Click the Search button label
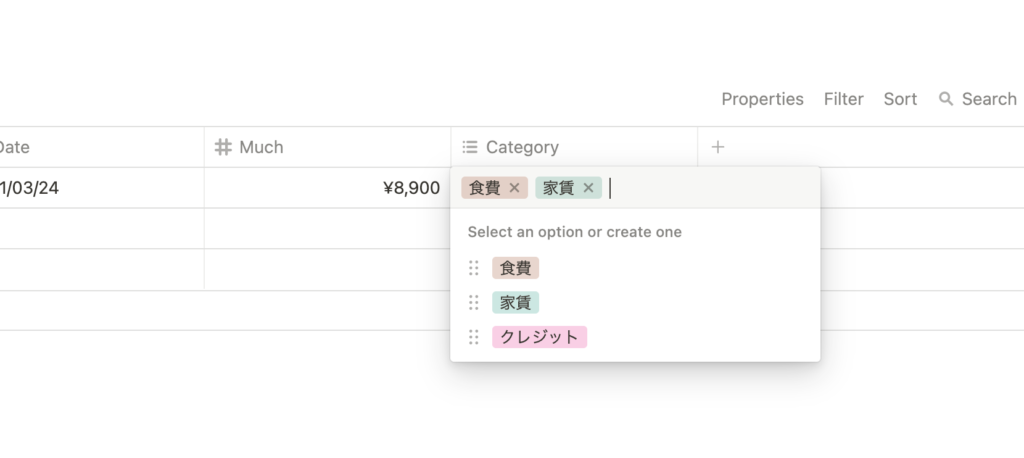Image resolution: width=1024 pixels, height=458 pixels. (x=989, y=99)
